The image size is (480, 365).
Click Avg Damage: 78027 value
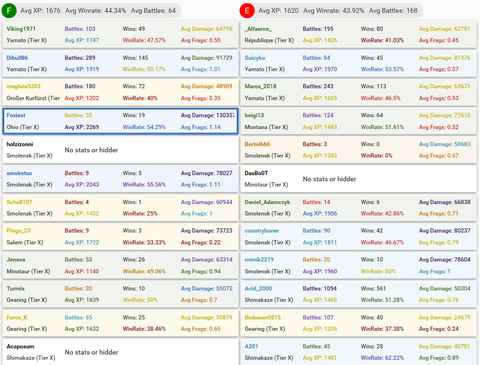pos(207,173)
